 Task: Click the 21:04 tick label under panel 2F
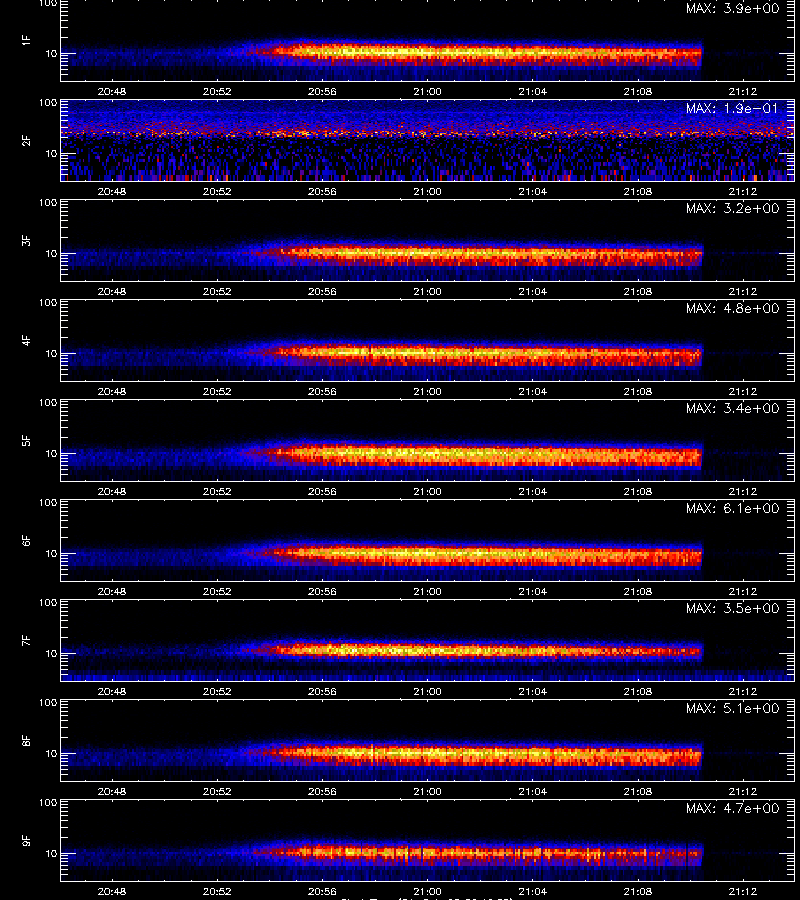pyautogui.click(x=533, y=191)
